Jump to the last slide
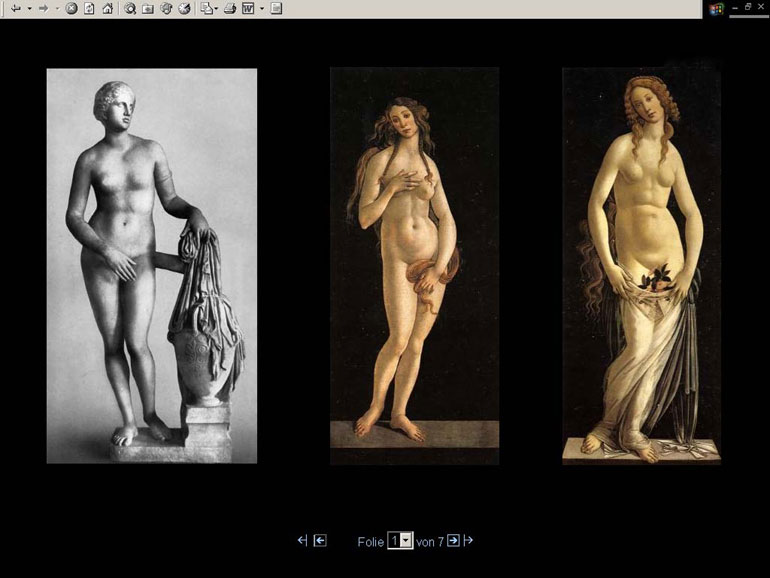 (x=468, y=541)
